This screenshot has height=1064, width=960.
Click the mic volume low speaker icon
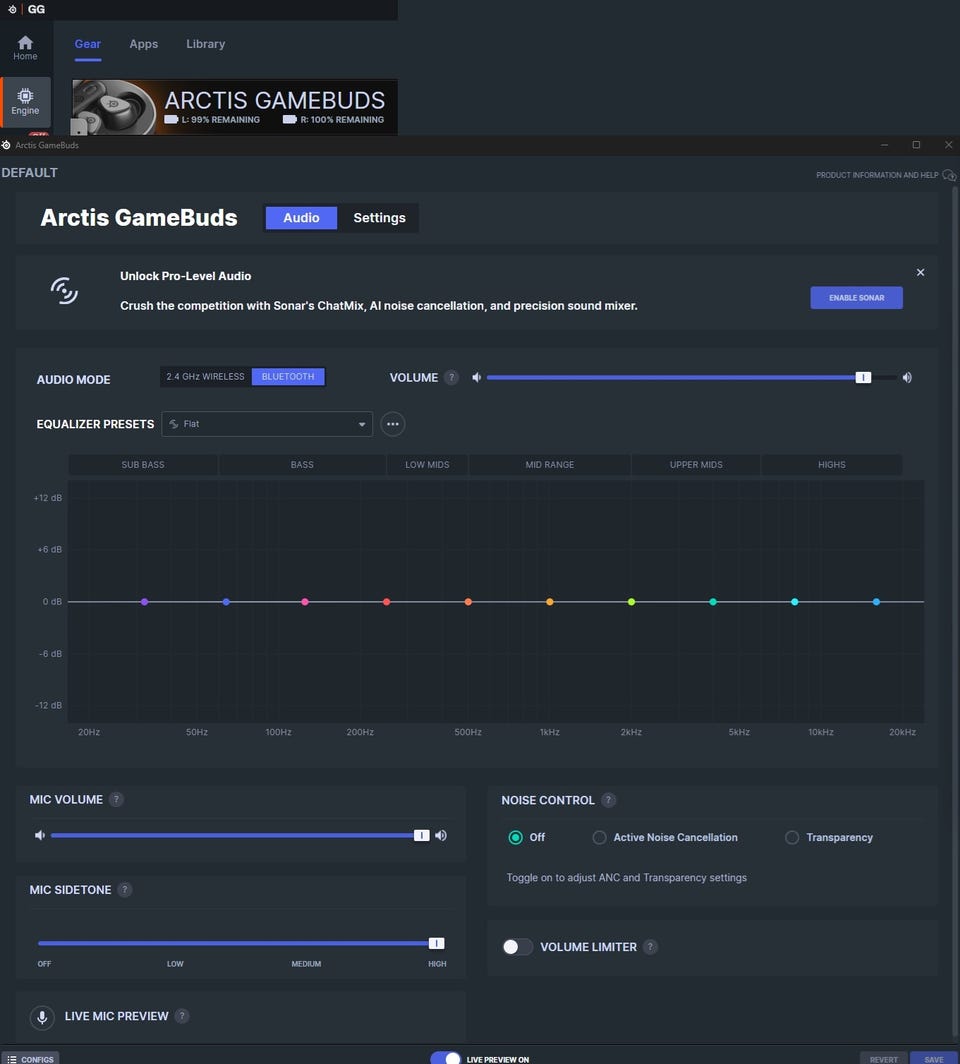click(40, 835)
